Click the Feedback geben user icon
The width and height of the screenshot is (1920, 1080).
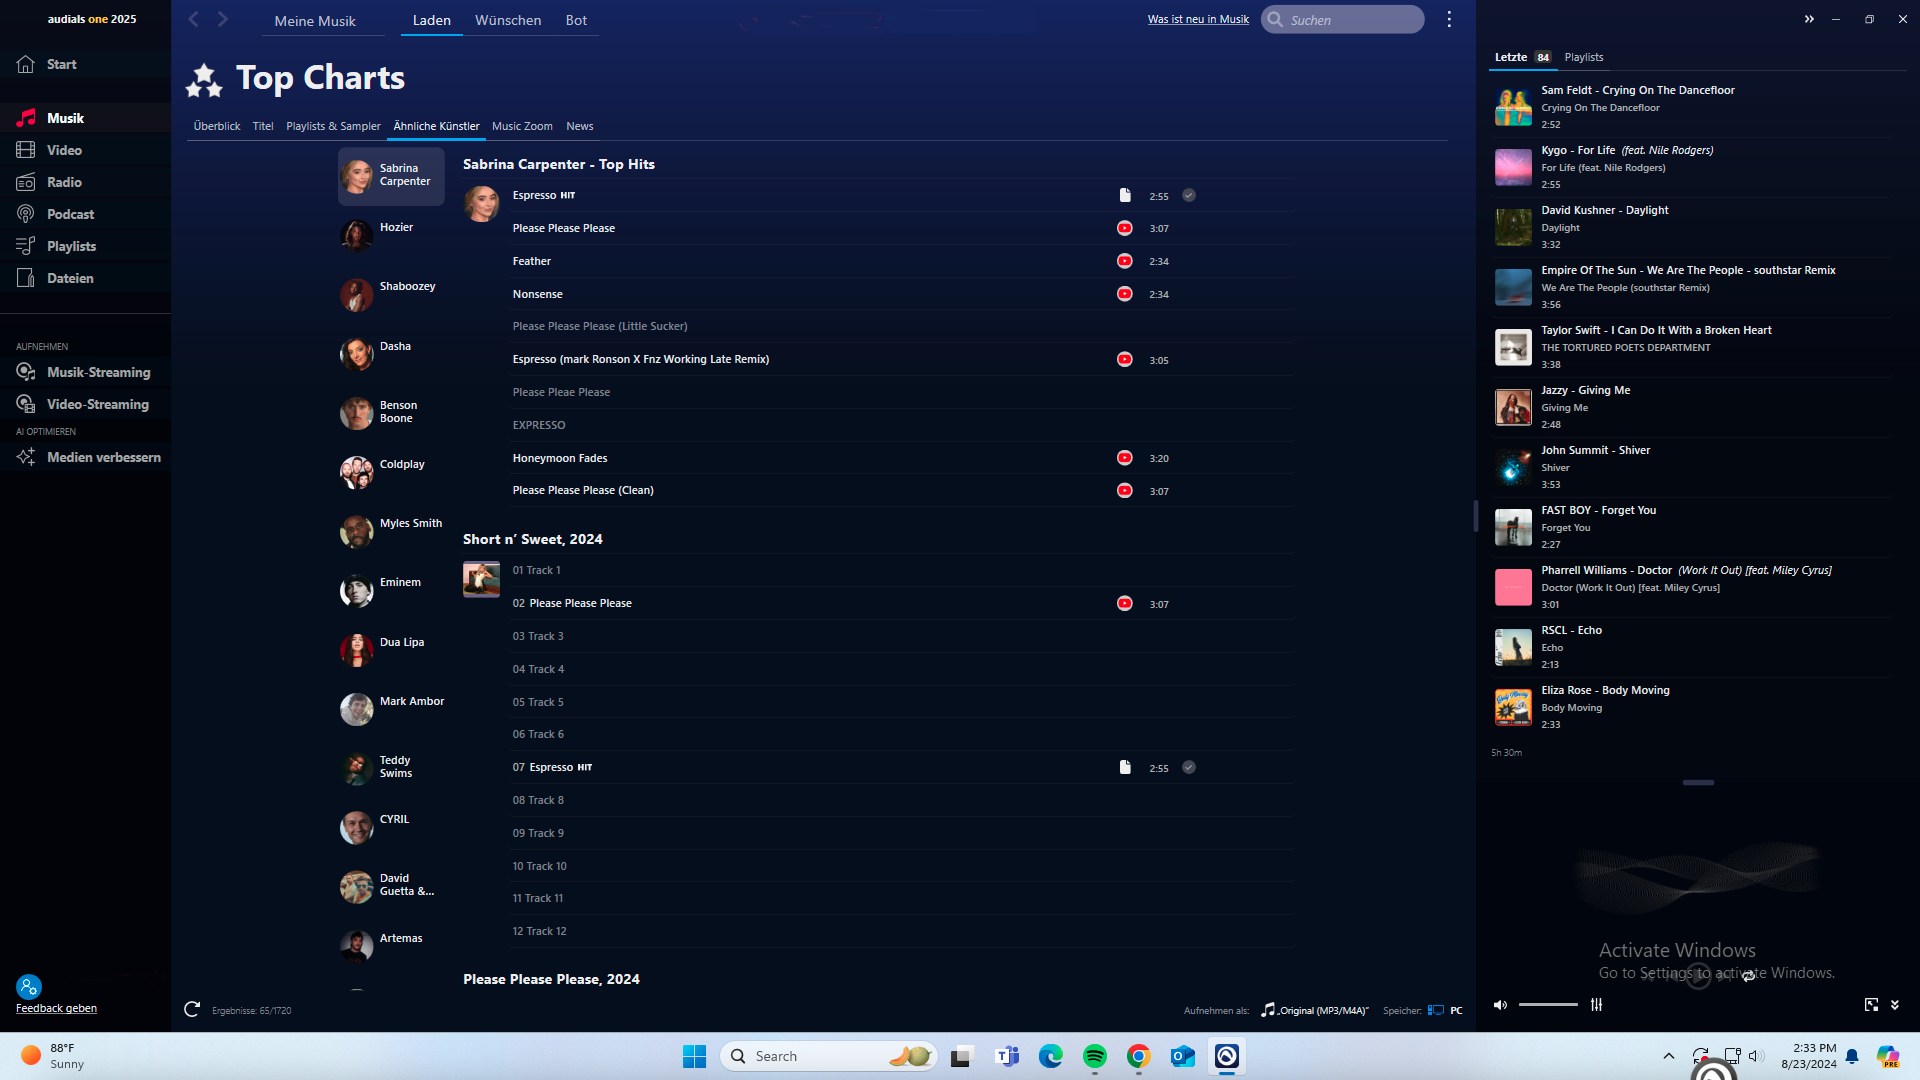(x=28, y=987)
